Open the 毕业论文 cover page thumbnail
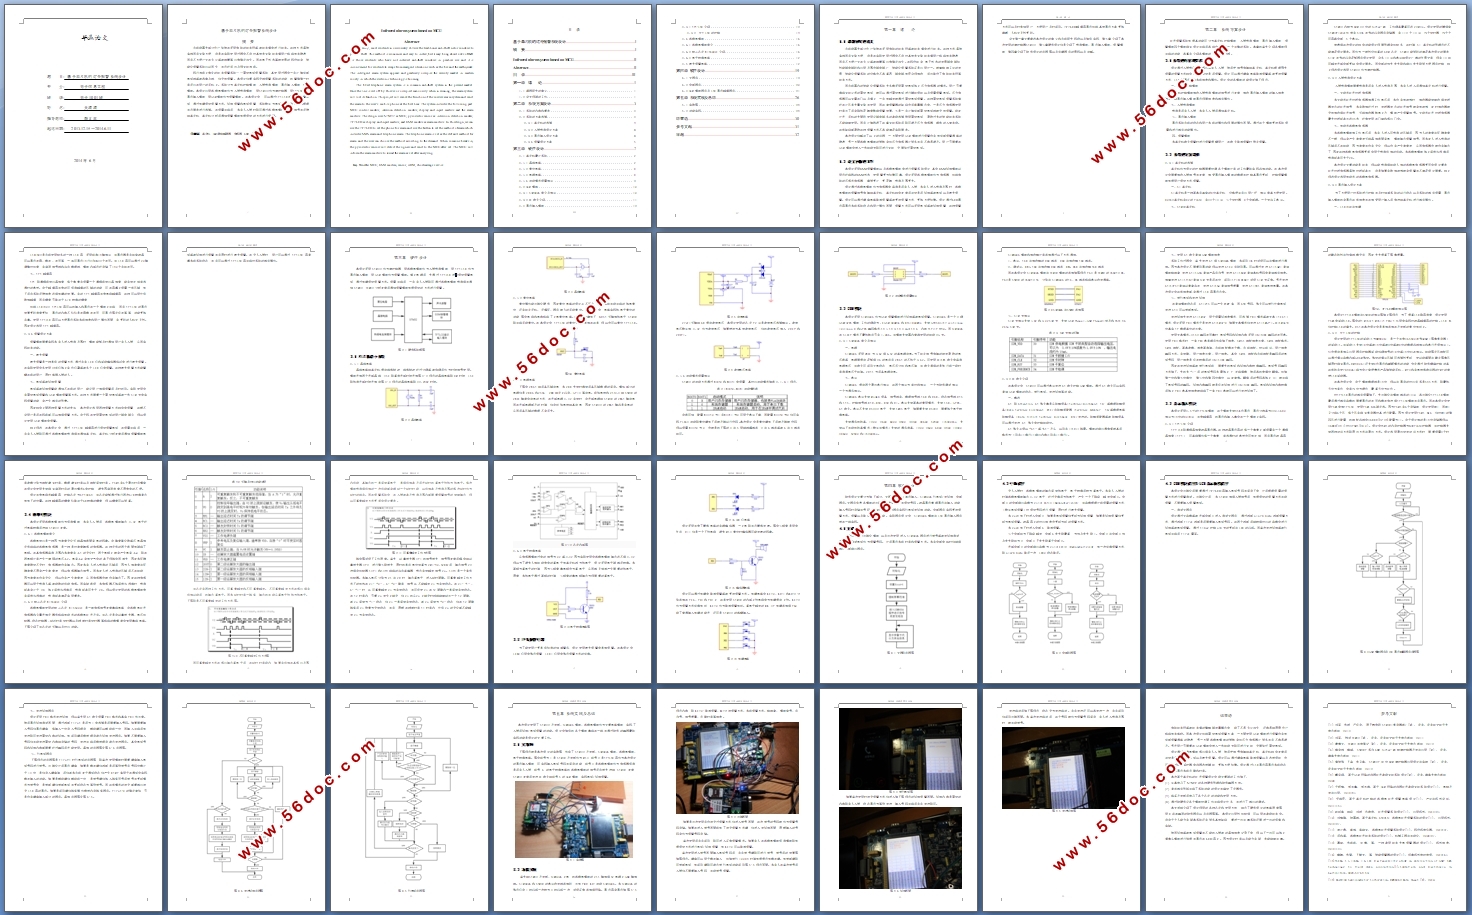1472x915 pixels. point(83,116)
